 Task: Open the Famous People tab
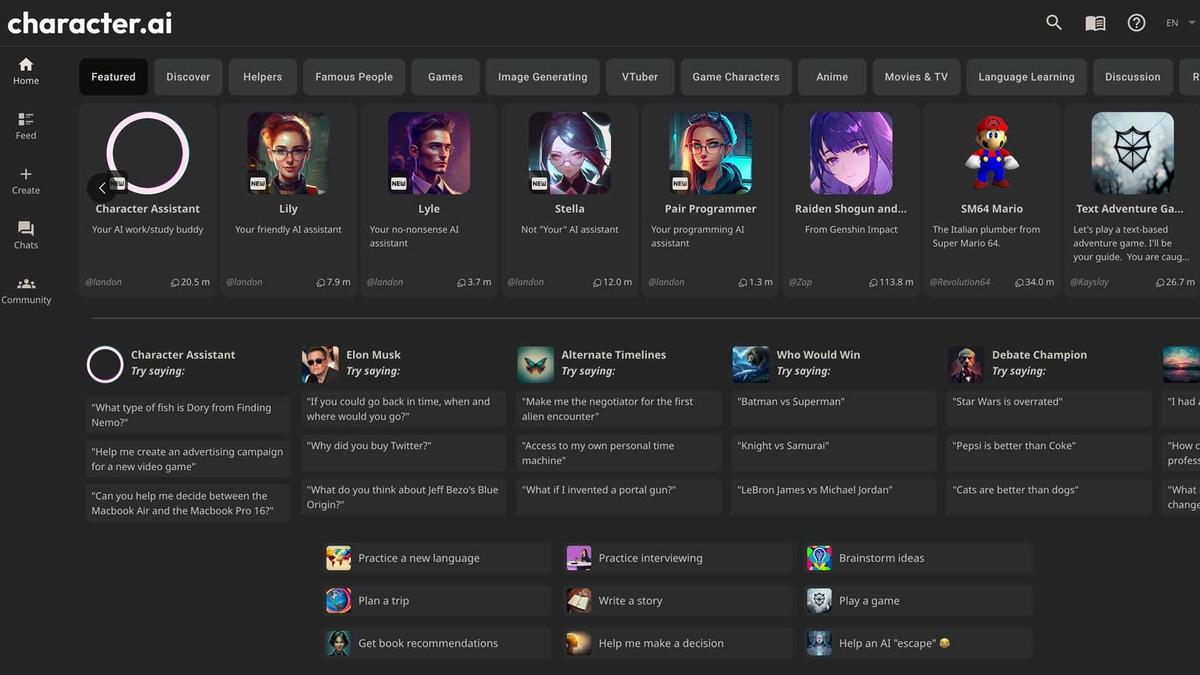point(353,76)
